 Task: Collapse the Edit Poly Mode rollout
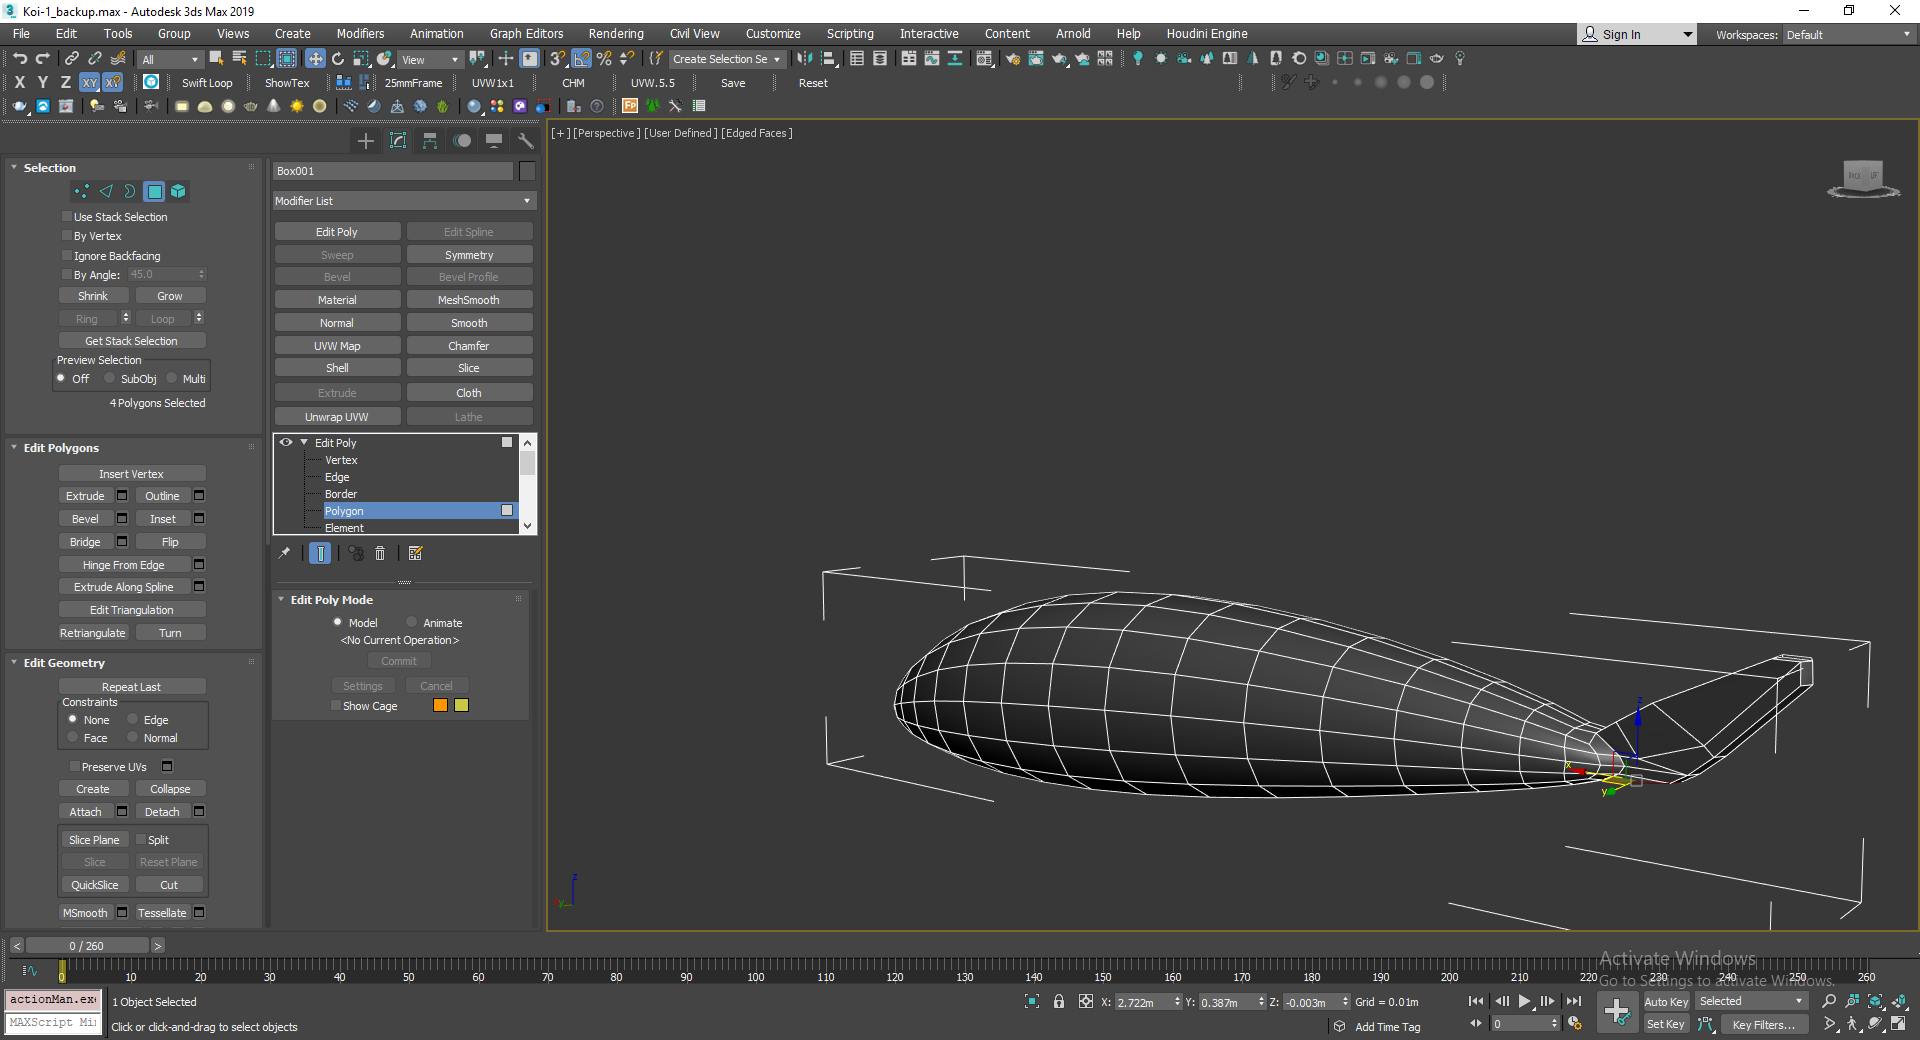(281, 599)
